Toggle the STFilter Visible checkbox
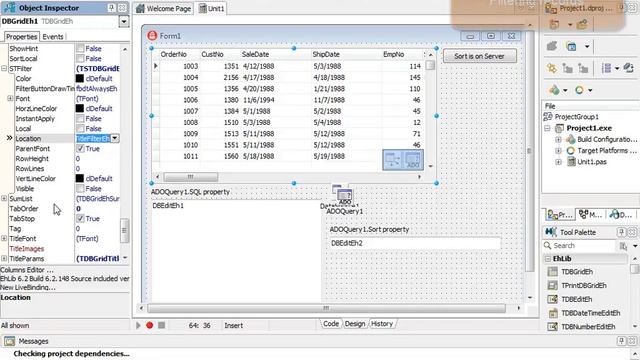640x360 pixels. [80, 189]
